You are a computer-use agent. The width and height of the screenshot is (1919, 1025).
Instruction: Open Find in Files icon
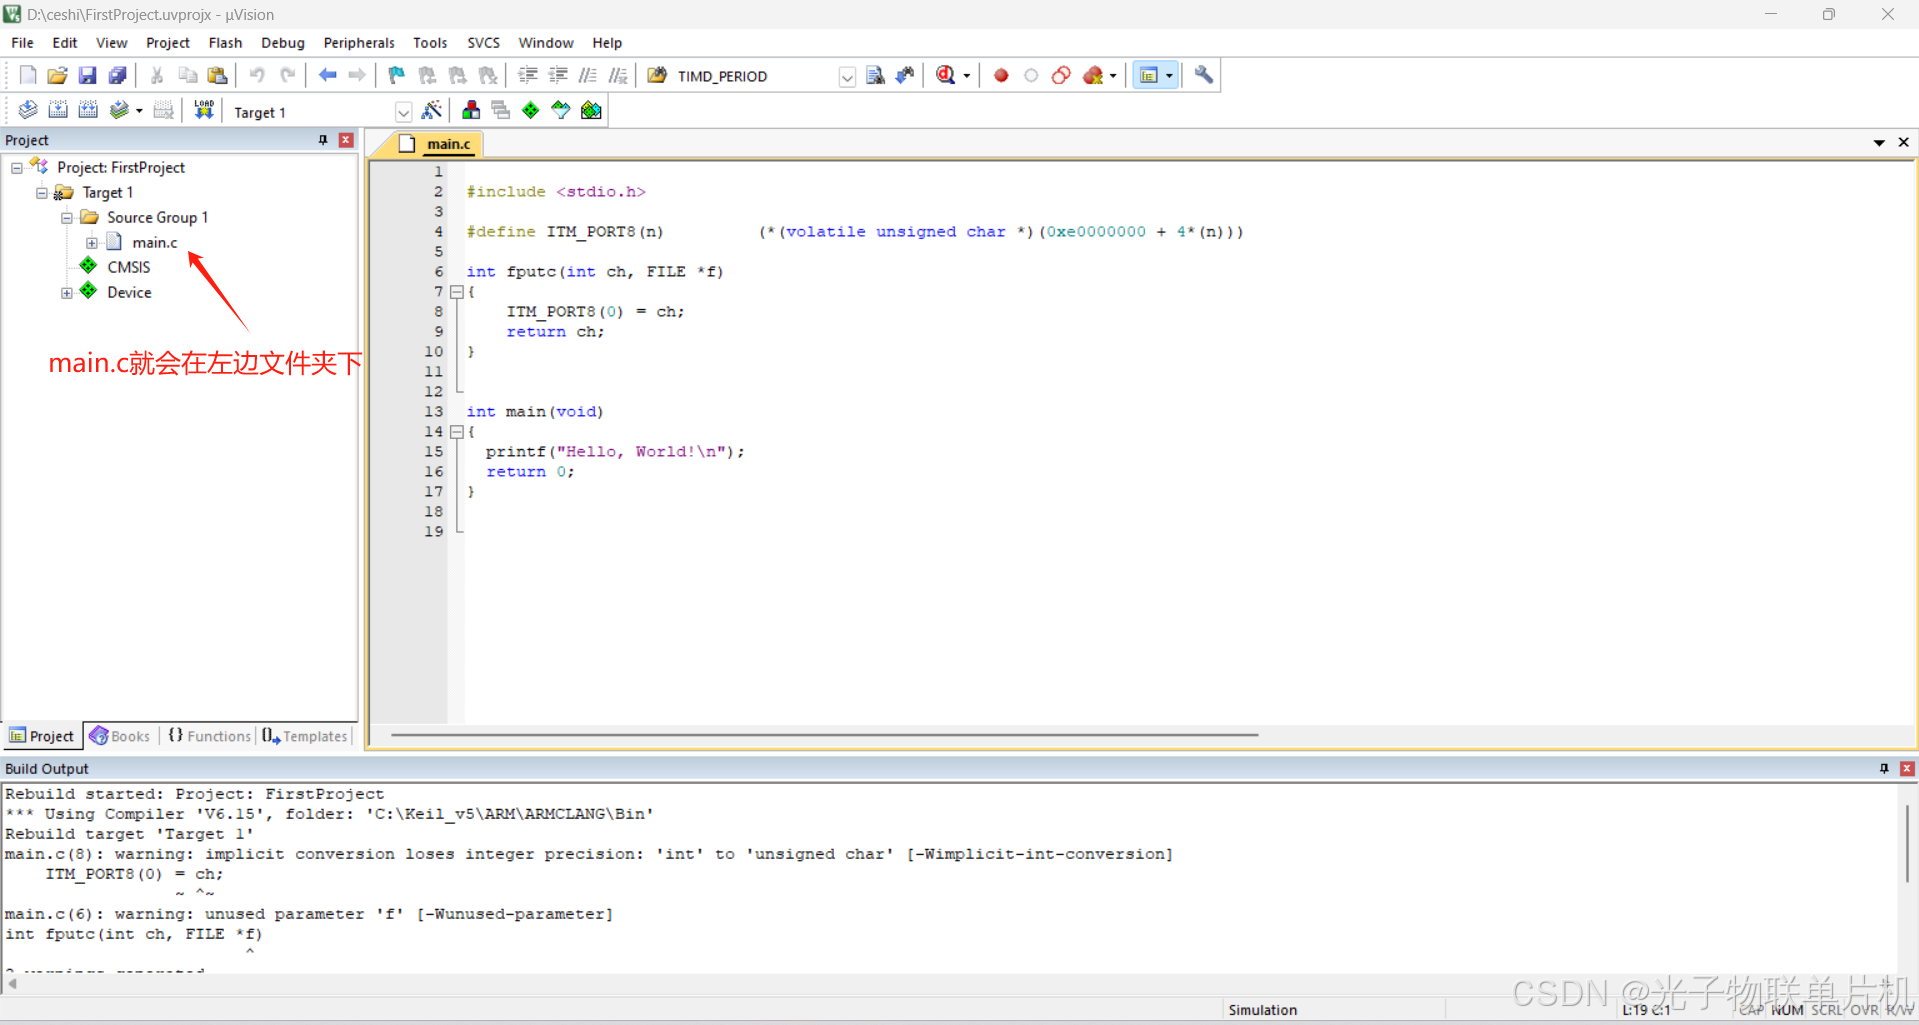[x=657, y=75]
